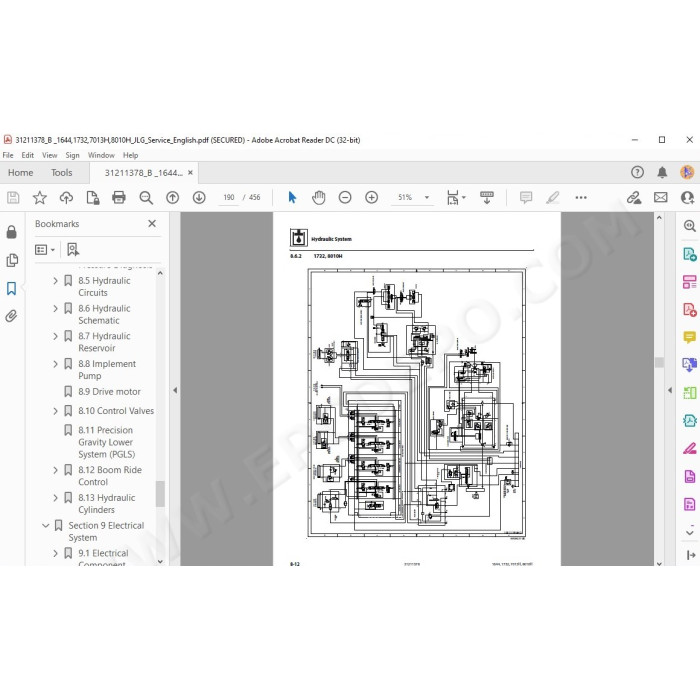Add a sticky note comment
The width and height of the screenshot is (700, 700).
click(526, 197)
